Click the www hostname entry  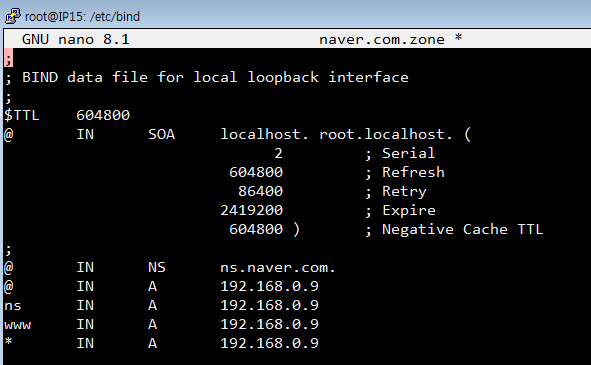[18, 325]
